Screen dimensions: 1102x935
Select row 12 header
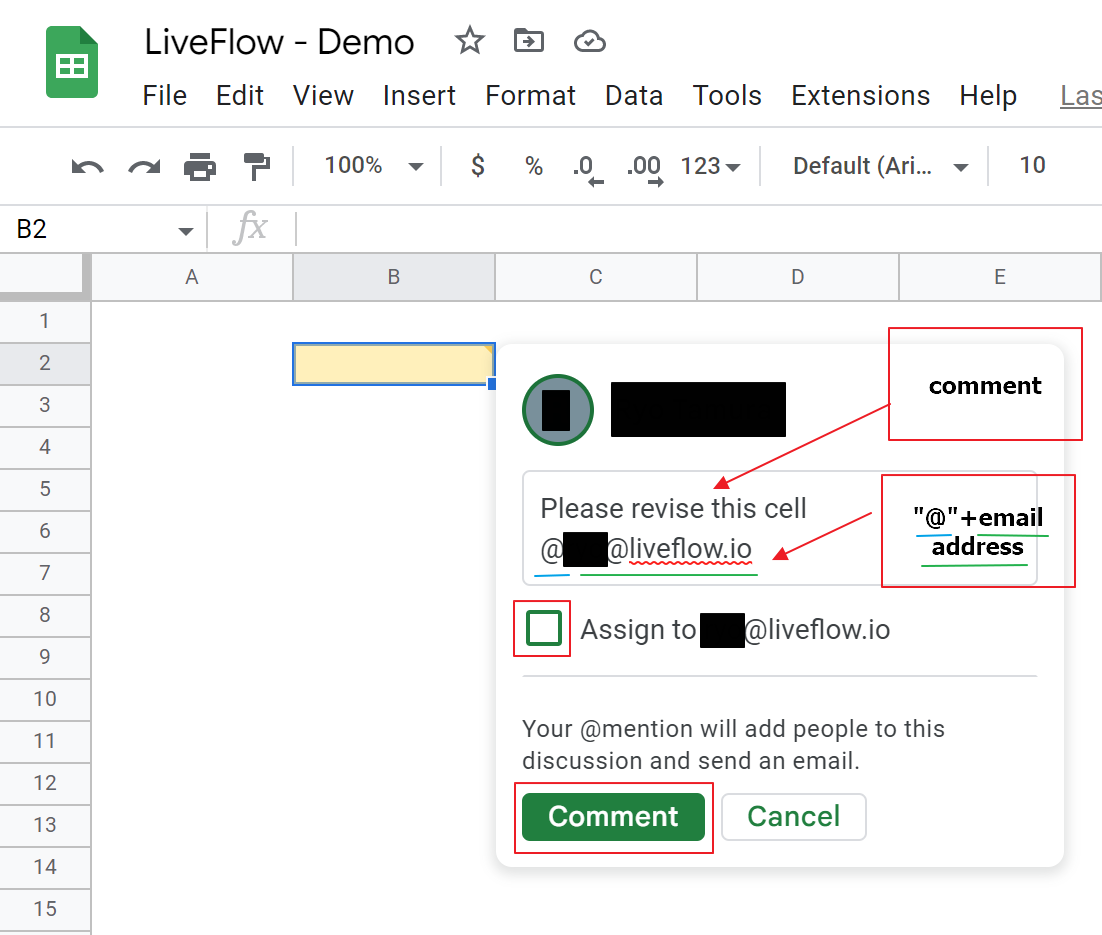click(x=45, y=783)
